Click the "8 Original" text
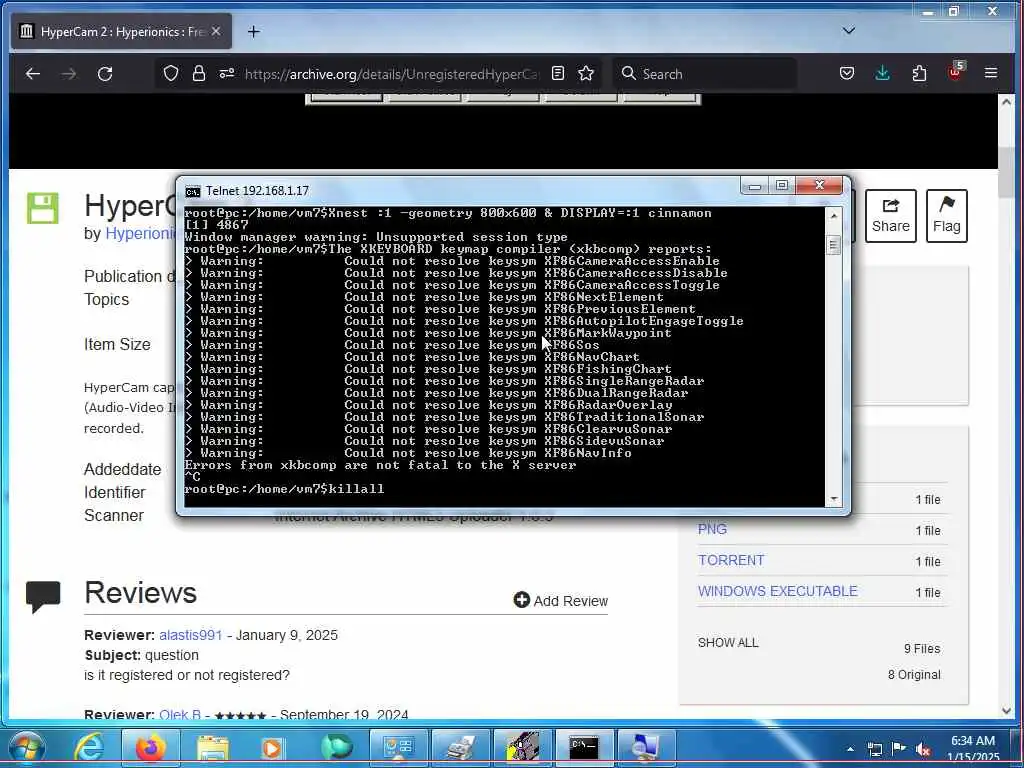This screenshot has height=768, width=1024. [914, 675]
